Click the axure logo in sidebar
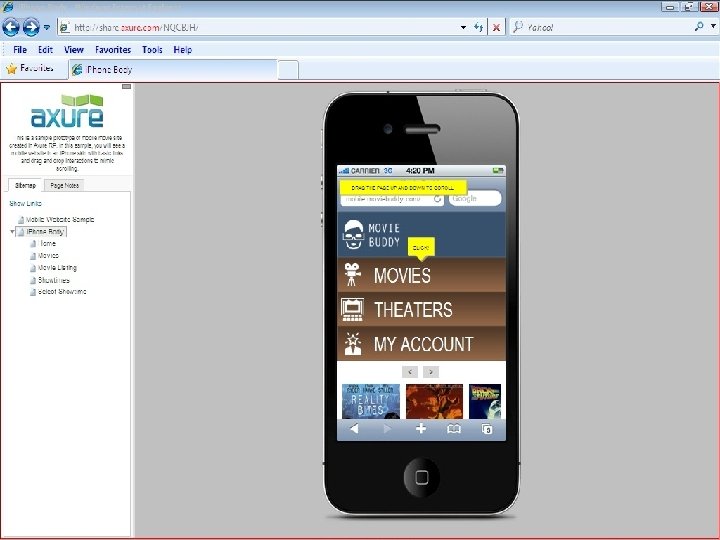Image resolution: width=720 pixels, height=540 pixels. tap(68, 111)
